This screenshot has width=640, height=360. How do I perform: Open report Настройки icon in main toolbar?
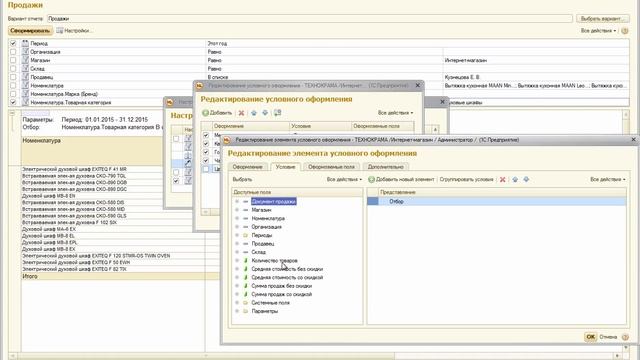click(60, 31)
